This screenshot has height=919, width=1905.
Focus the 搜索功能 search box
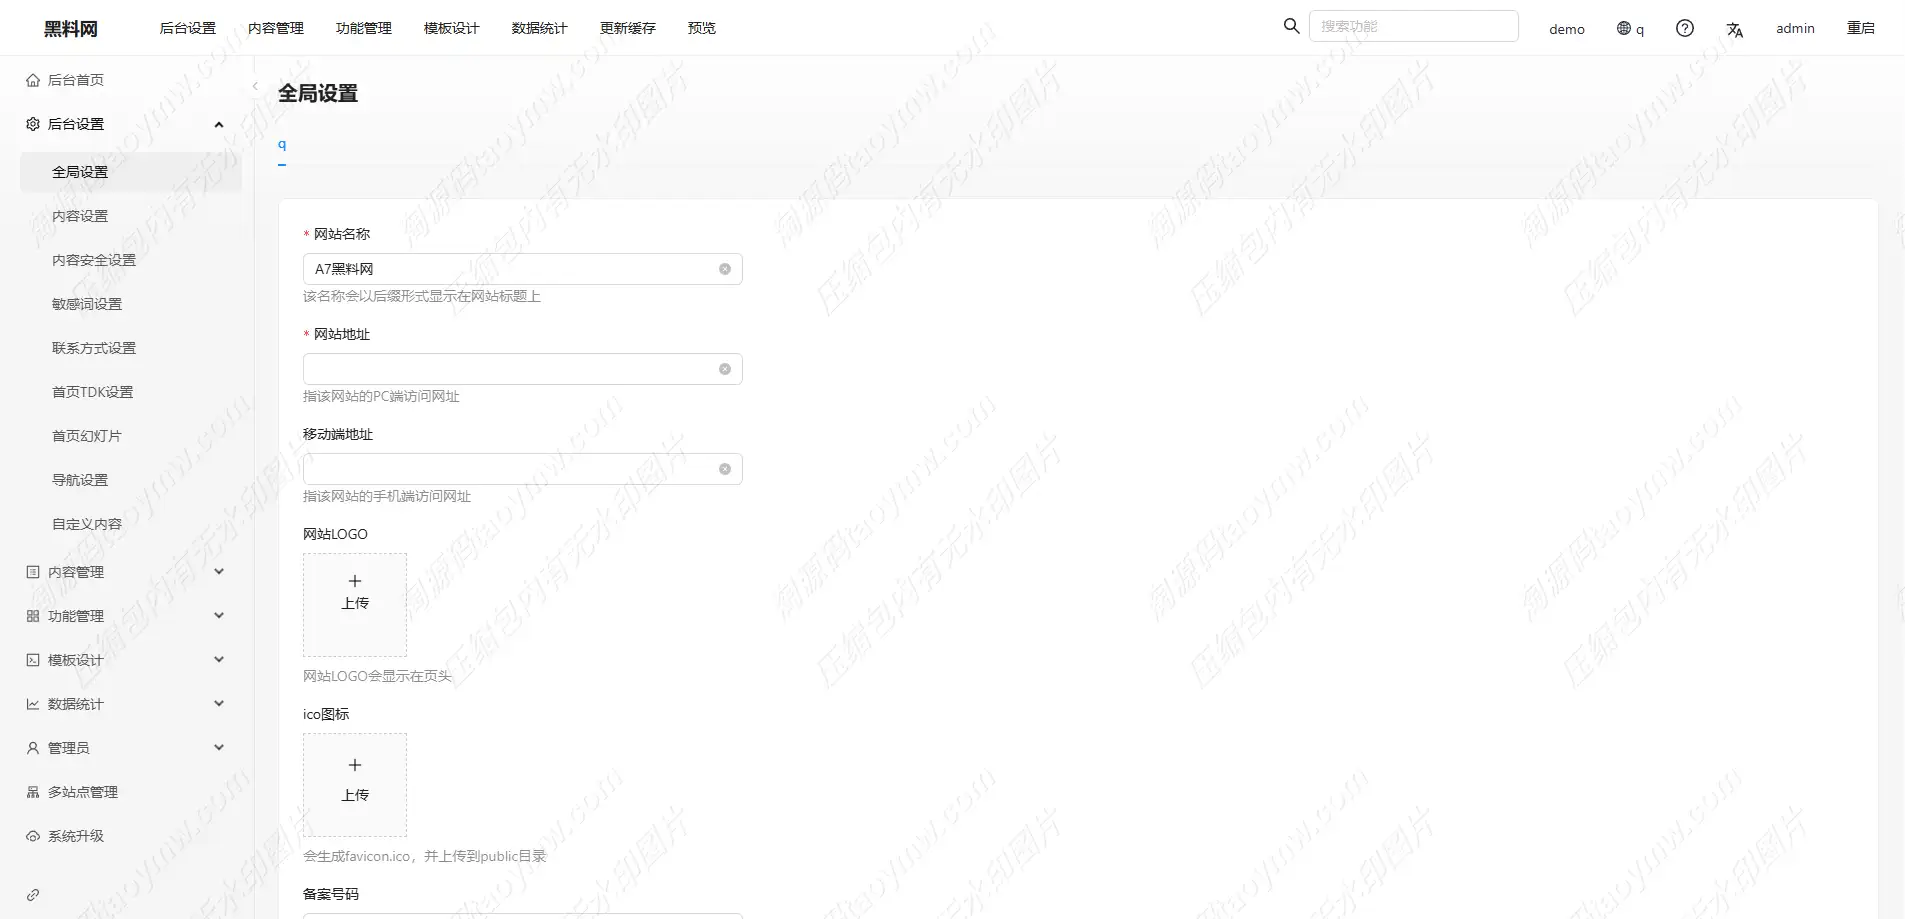coord(1414,26)
